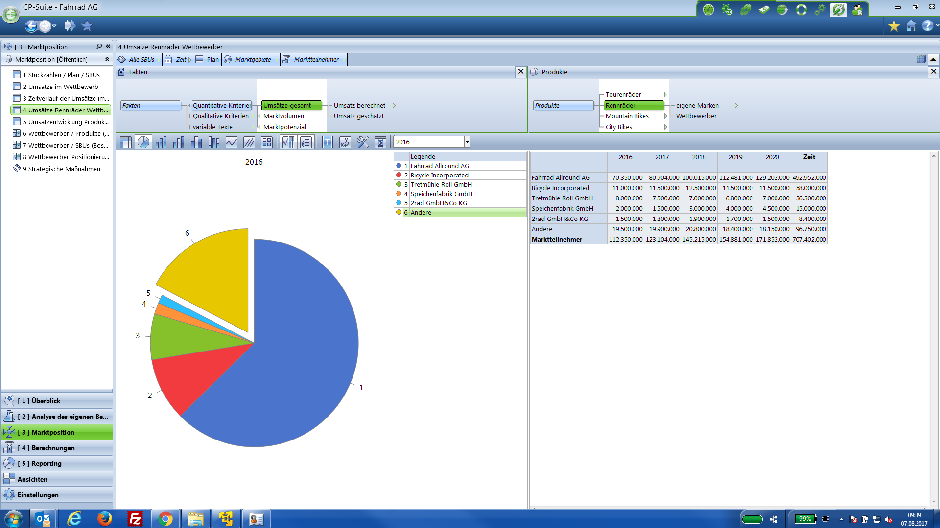
Task: Select the Marktvolumen node in Fakten
Action: [x=284, y=116]
